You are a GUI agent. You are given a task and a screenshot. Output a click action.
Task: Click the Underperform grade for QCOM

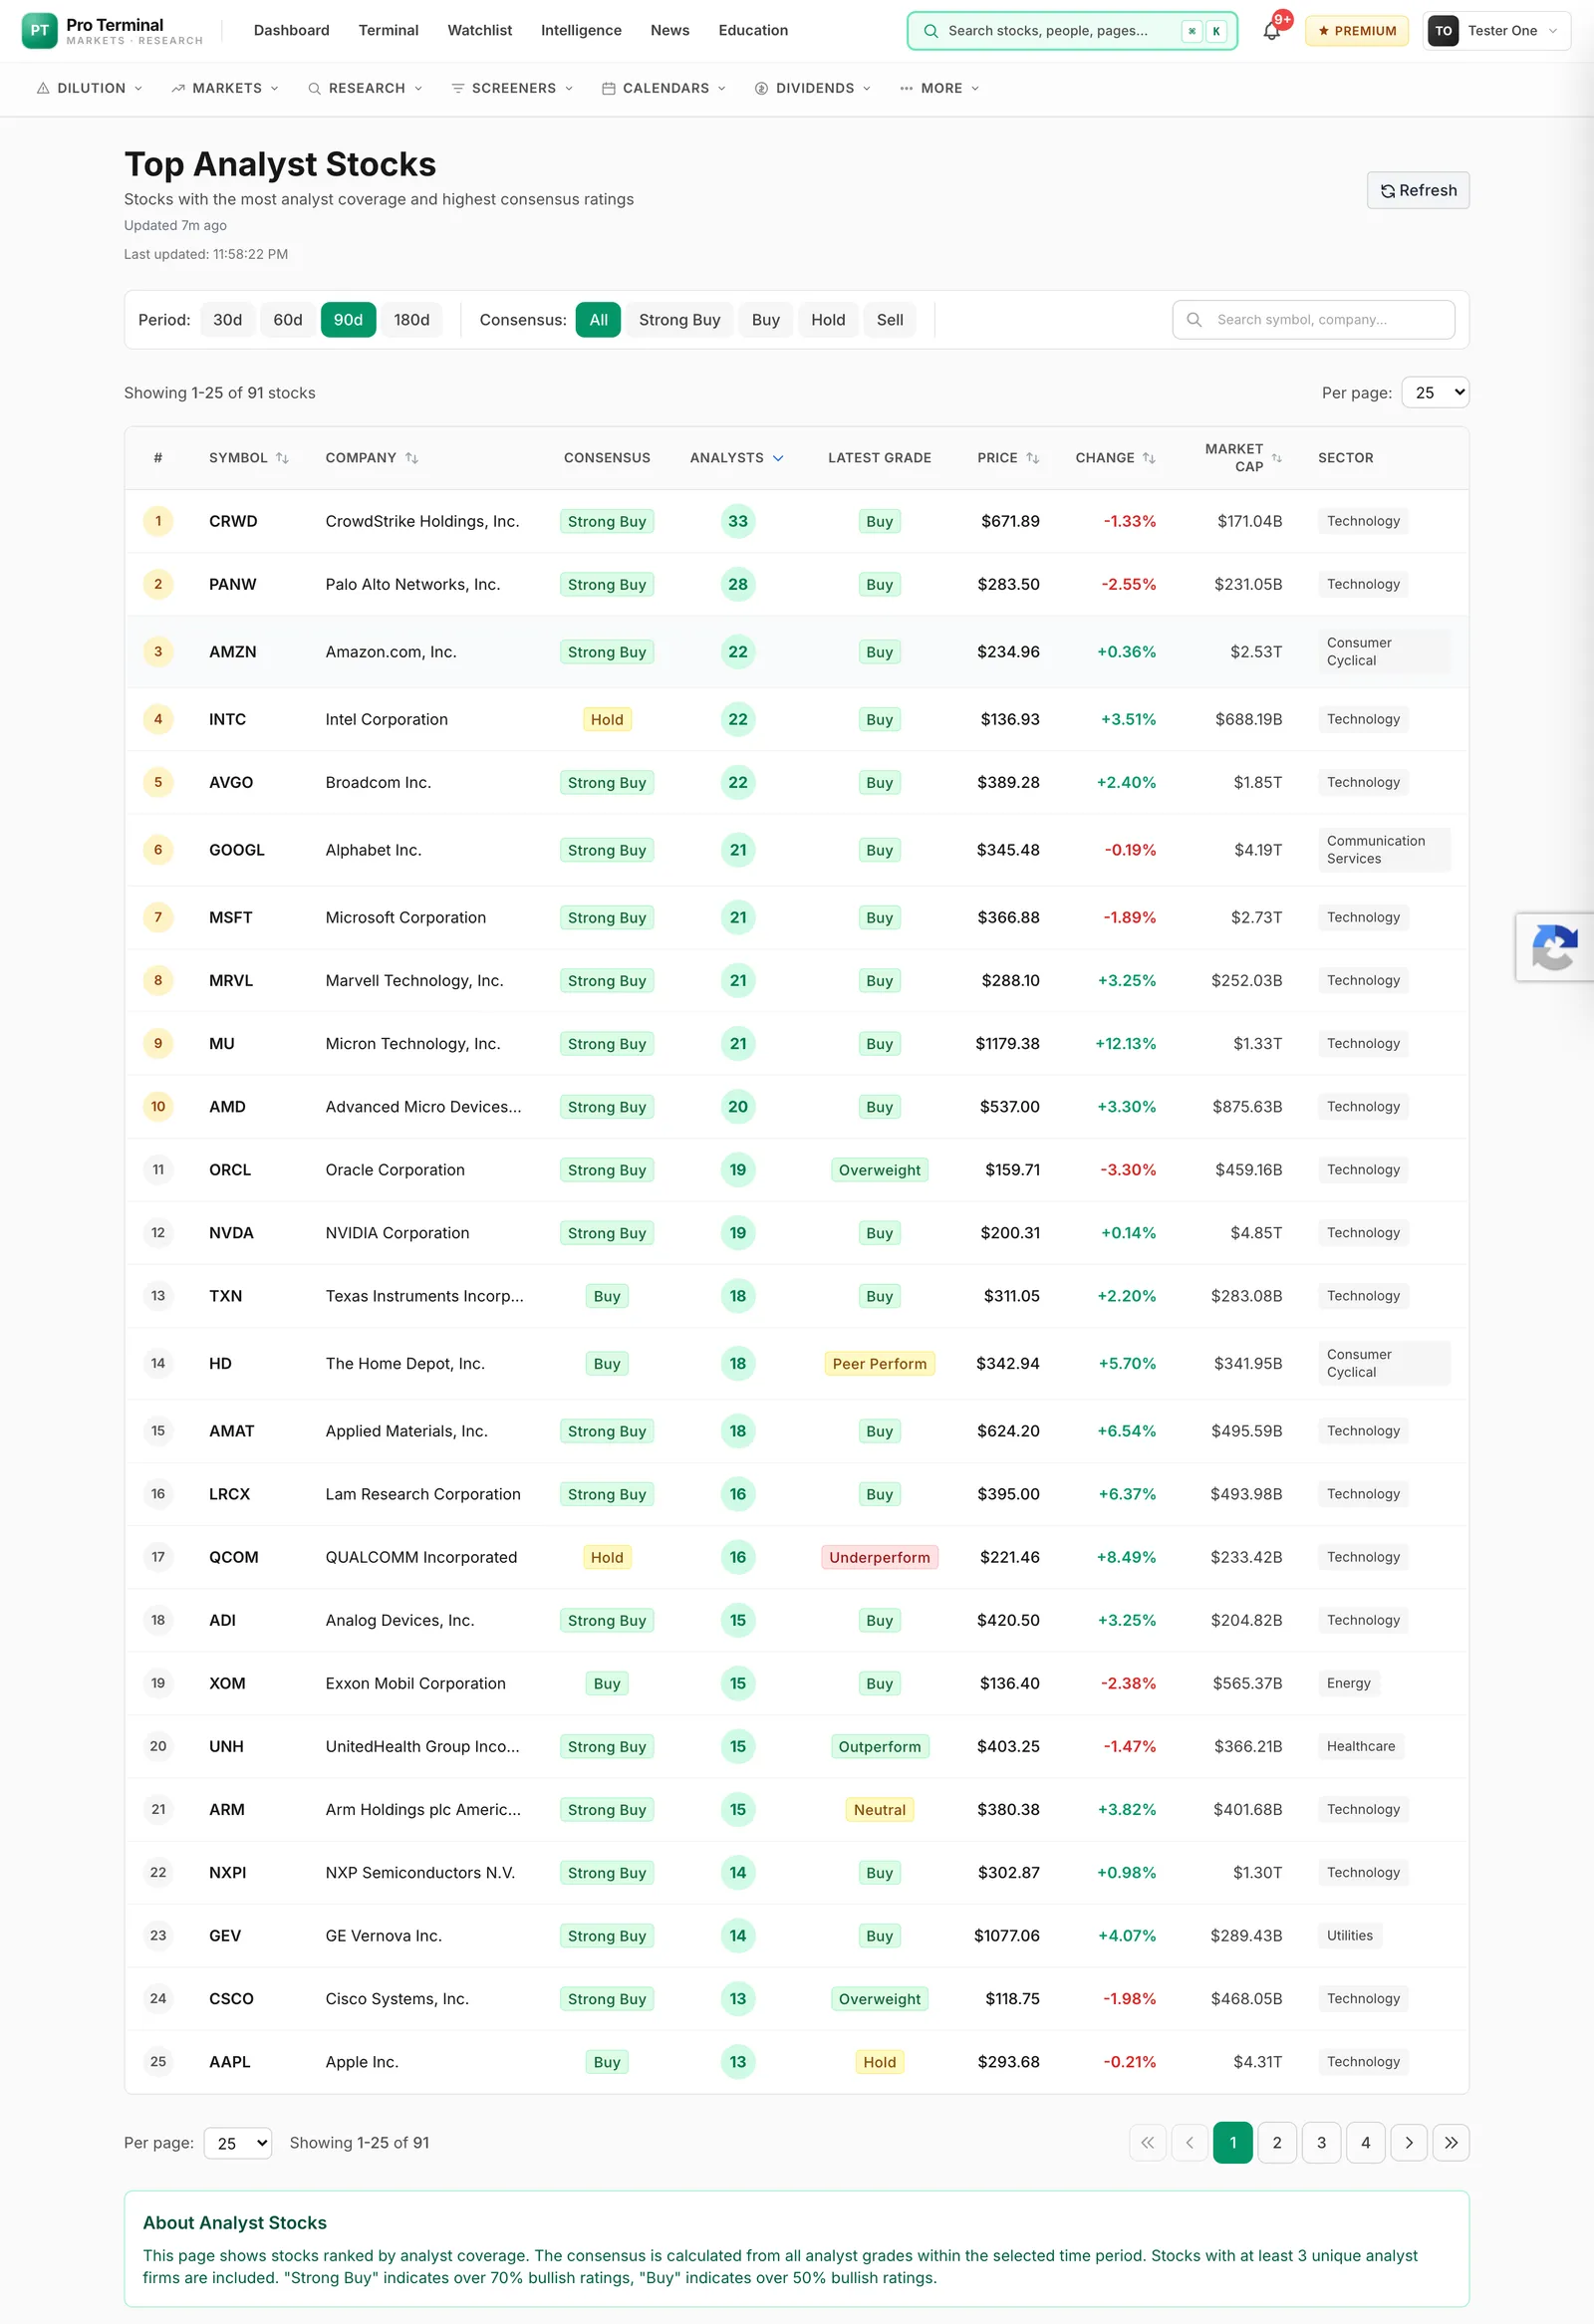(880, 1557)
